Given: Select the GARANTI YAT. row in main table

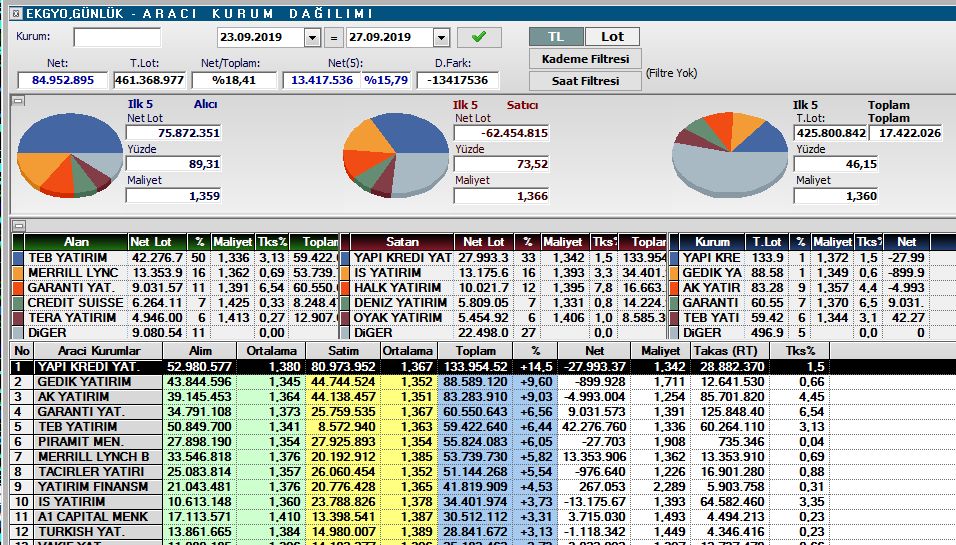Looking at the screenshot, I should (483, 411).
